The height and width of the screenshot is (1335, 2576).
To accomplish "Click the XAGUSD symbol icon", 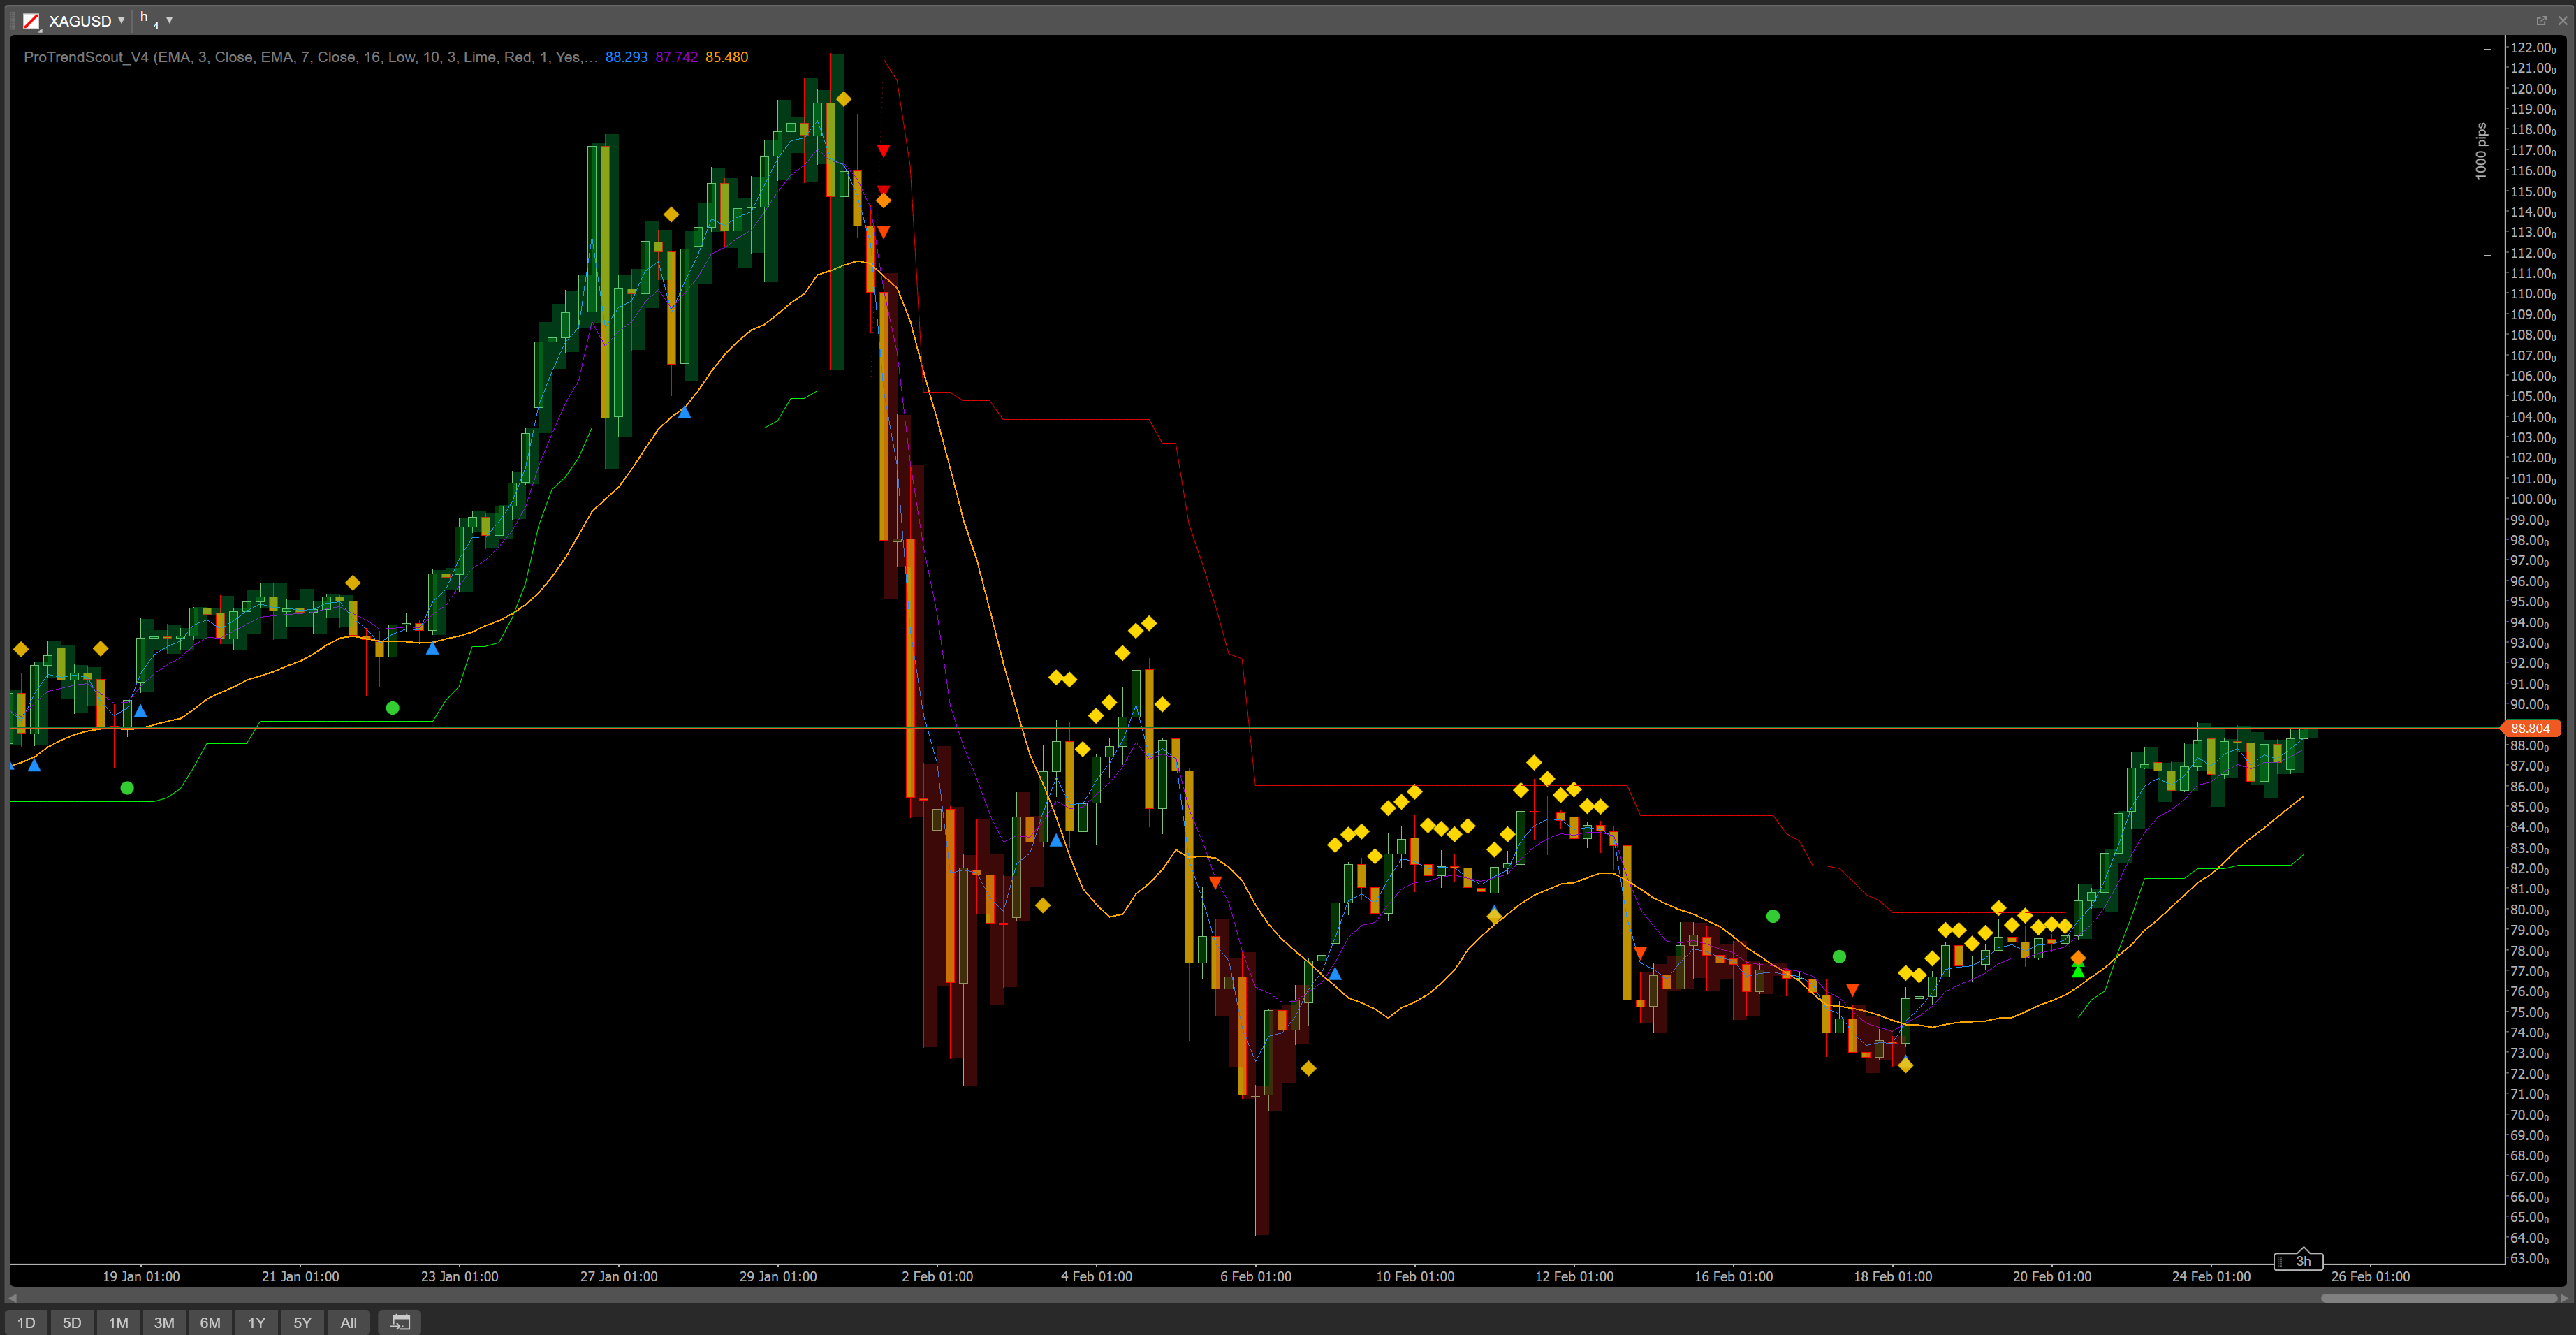I will [x=31, y=21].
